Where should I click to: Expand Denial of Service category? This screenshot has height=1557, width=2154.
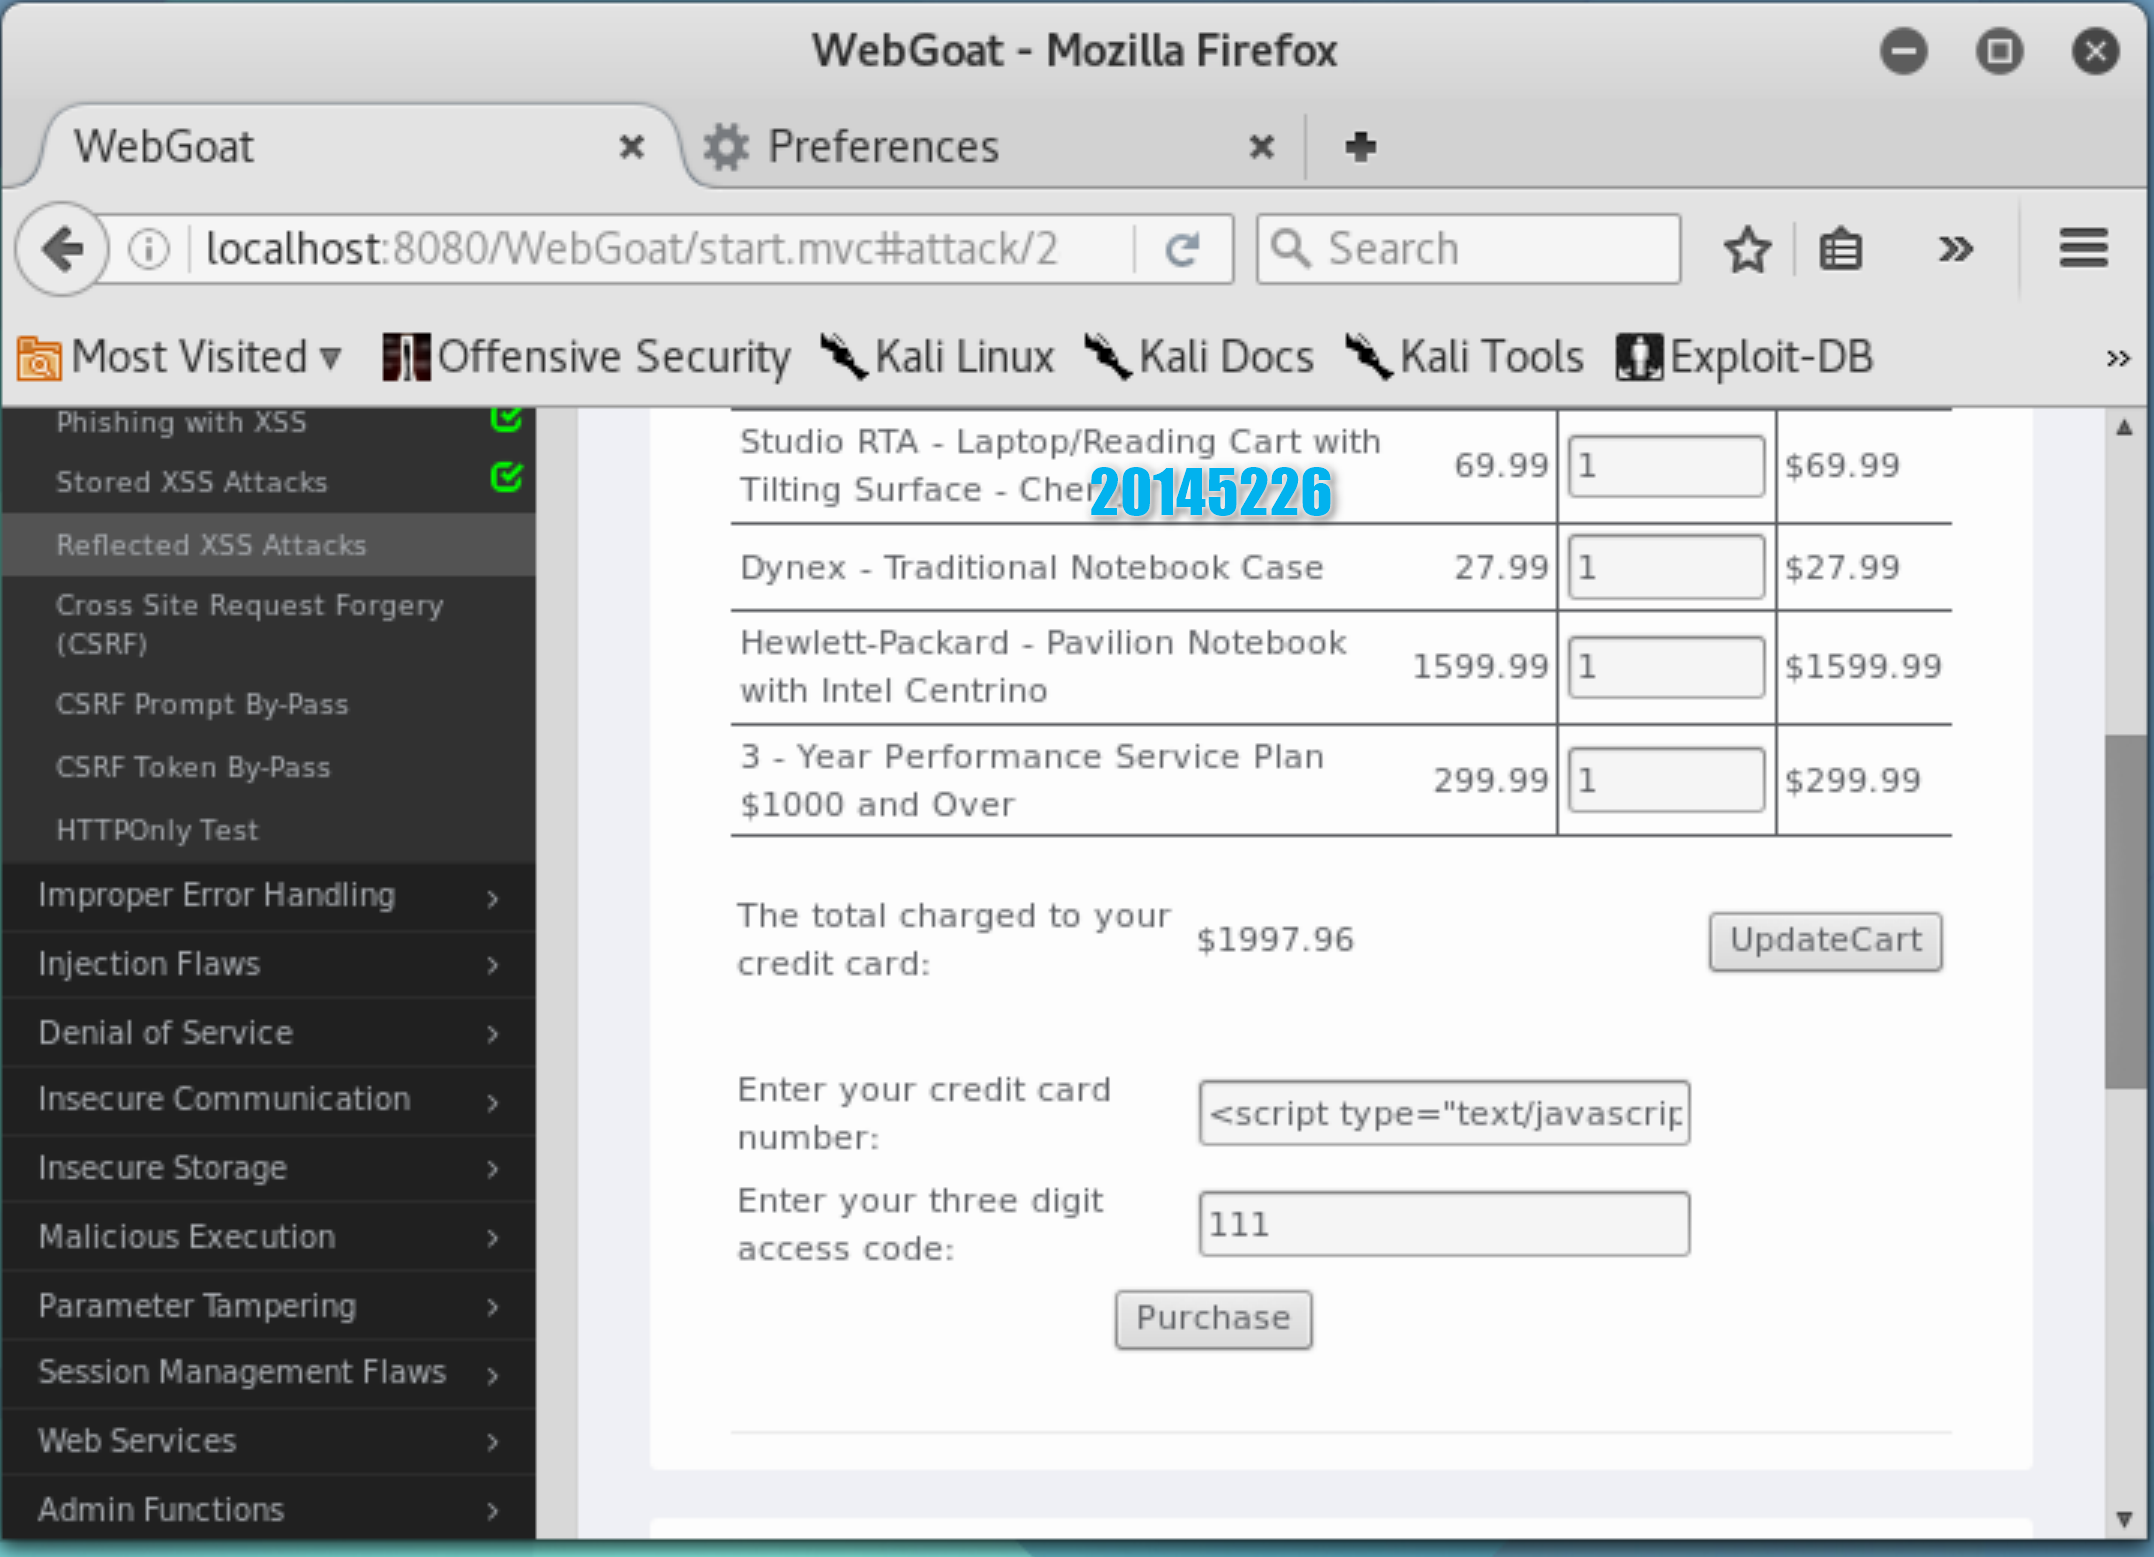(x=268, y=1032)
